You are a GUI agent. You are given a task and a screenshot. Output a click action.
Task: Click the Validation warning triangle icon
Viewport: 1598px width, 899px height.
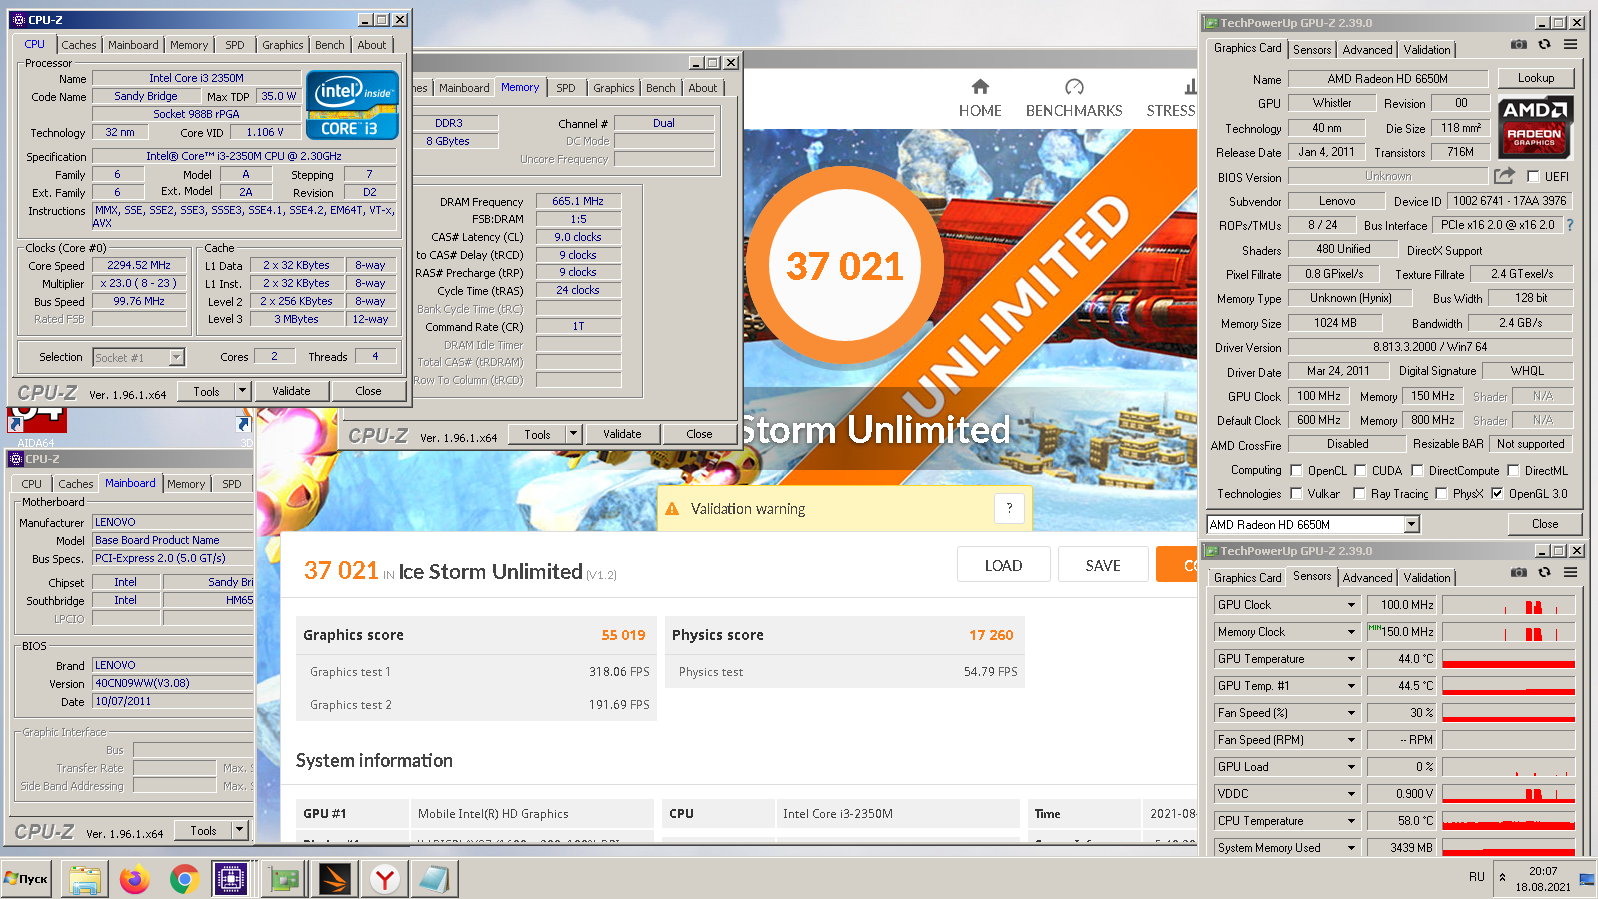coord(672,509)
